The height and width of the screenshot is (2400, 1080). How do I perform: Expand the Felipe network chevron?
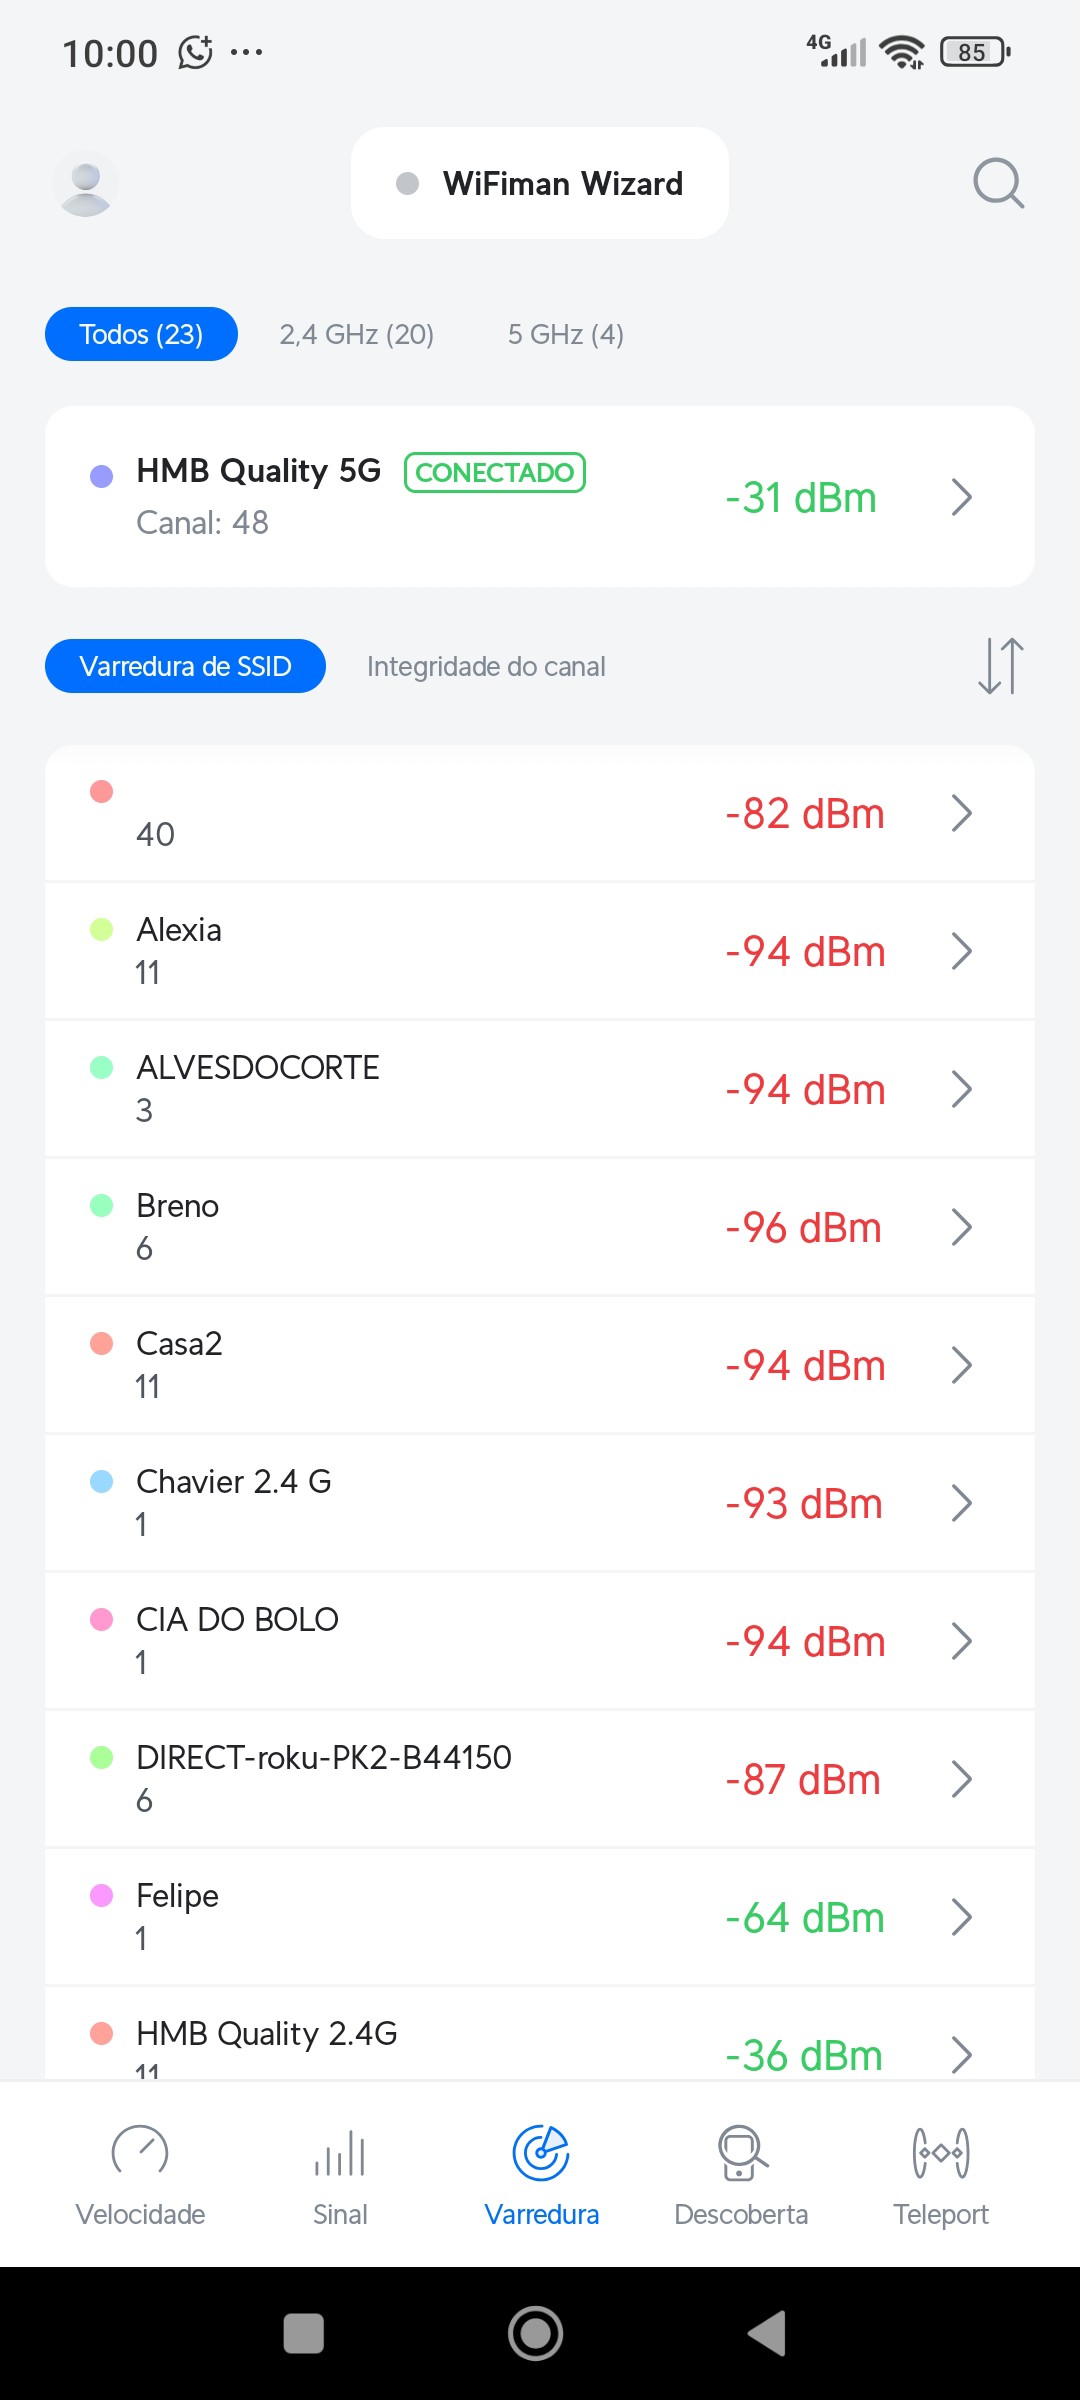[x=961, y=1917]
